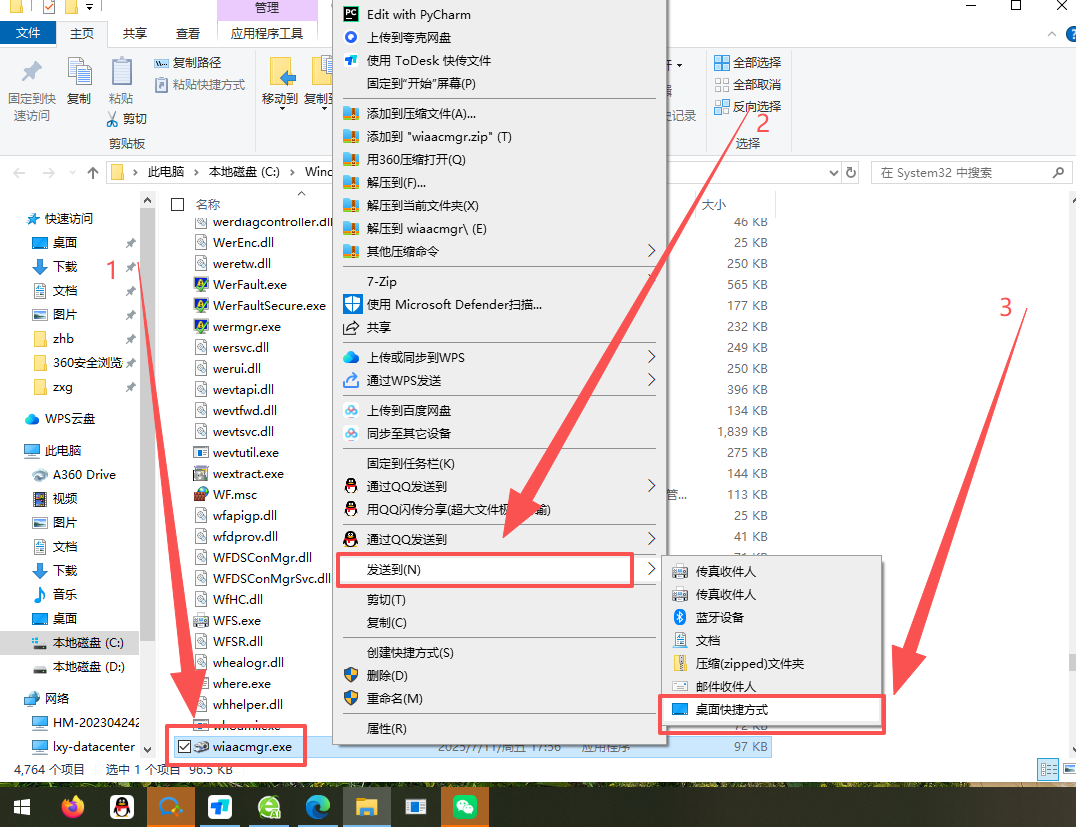This screenshot has width=1076, height=827.
Task: Click 同步至其它设备 icon
Action: (x=351, y=433)
